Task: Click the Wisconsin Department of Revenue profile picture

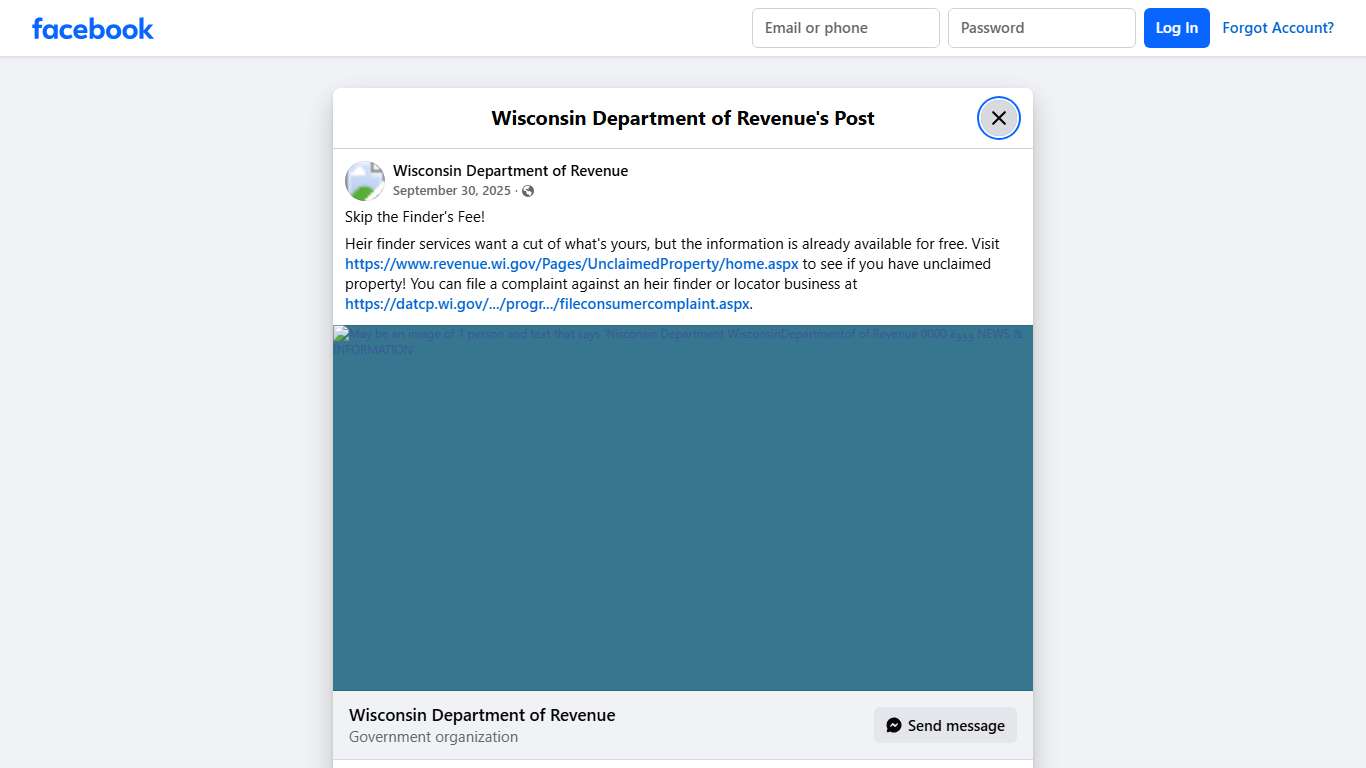Action: point(364,180)
